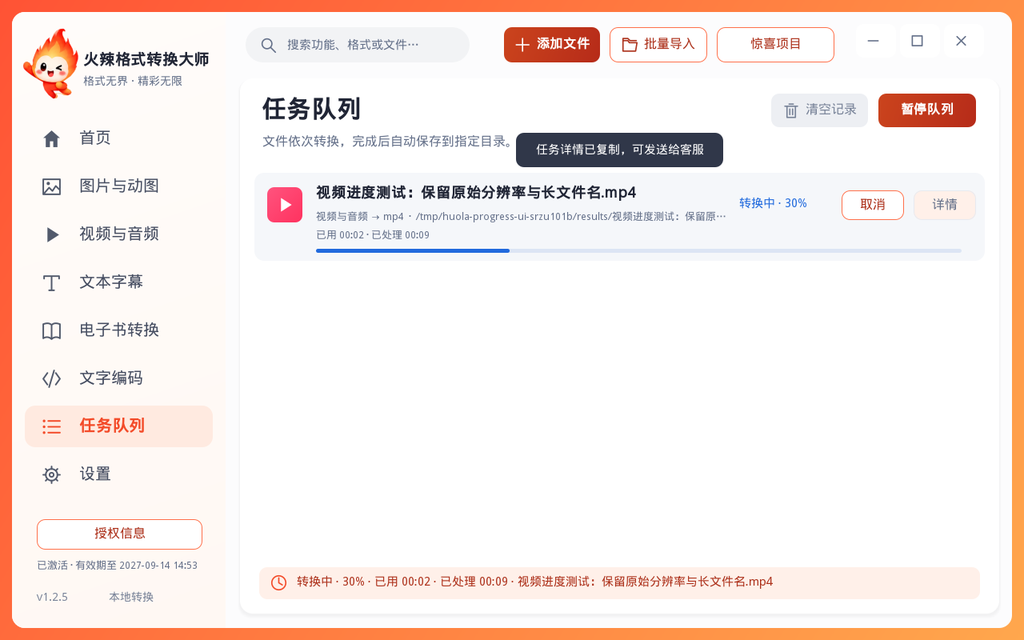This screenshot has width=1024, height=640.
Task: Click the task file name ending .mp4
Action: click(x=476, y=193)
